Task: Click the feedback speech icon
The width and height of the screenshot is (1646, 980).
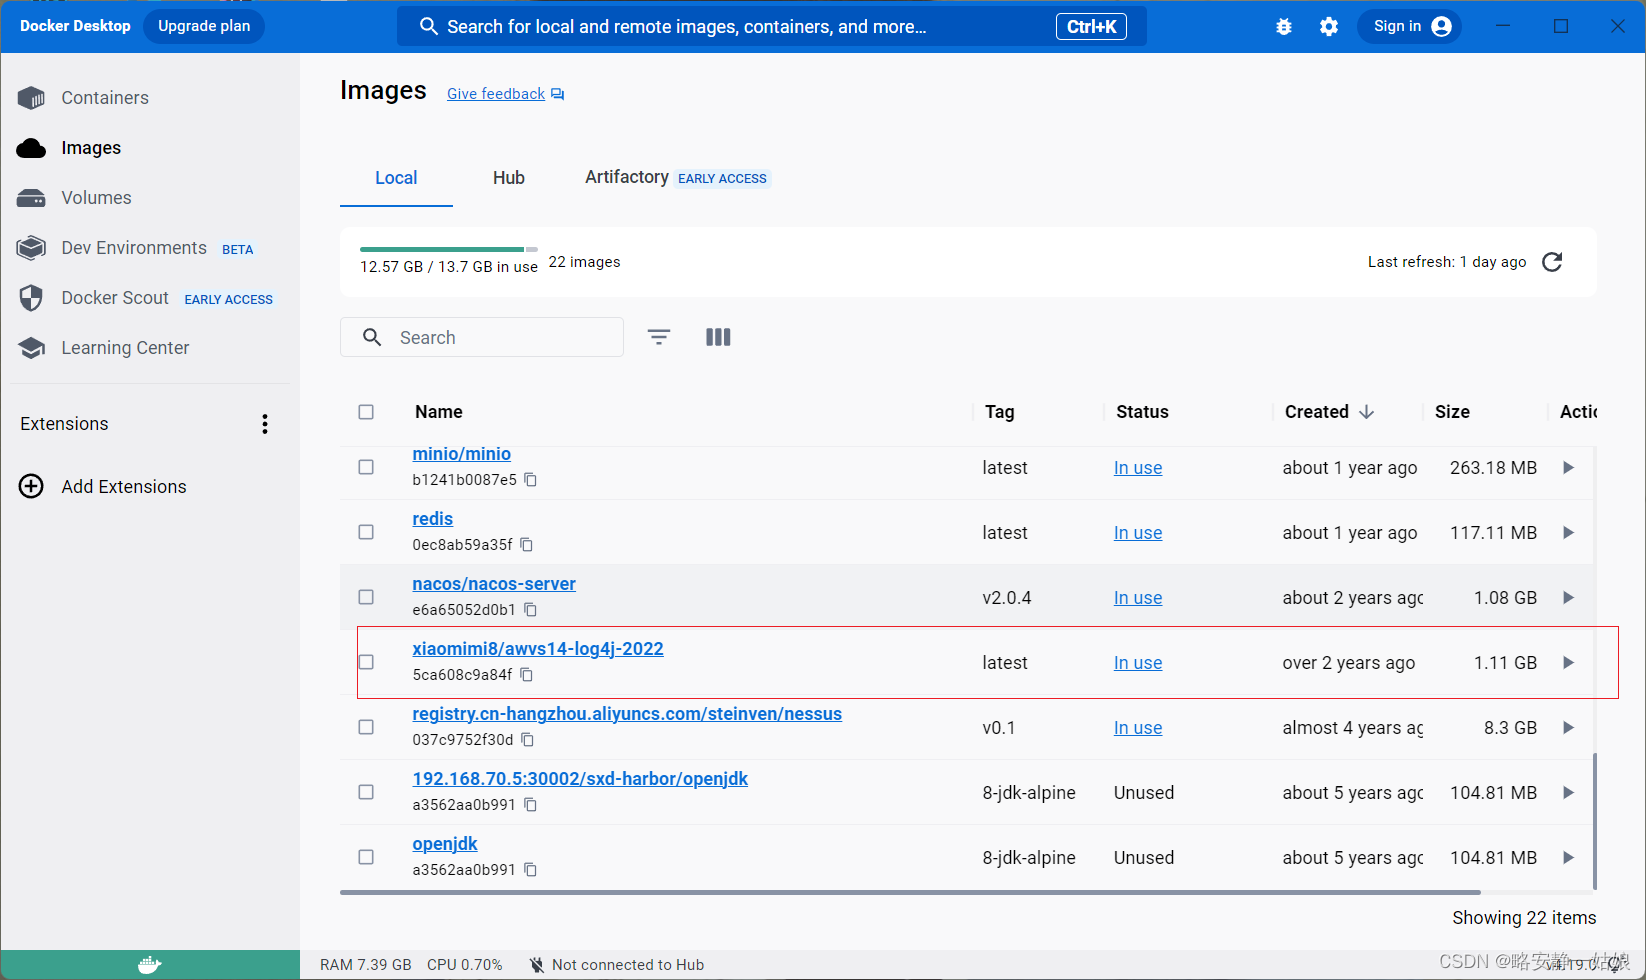Action: [558, 94]
